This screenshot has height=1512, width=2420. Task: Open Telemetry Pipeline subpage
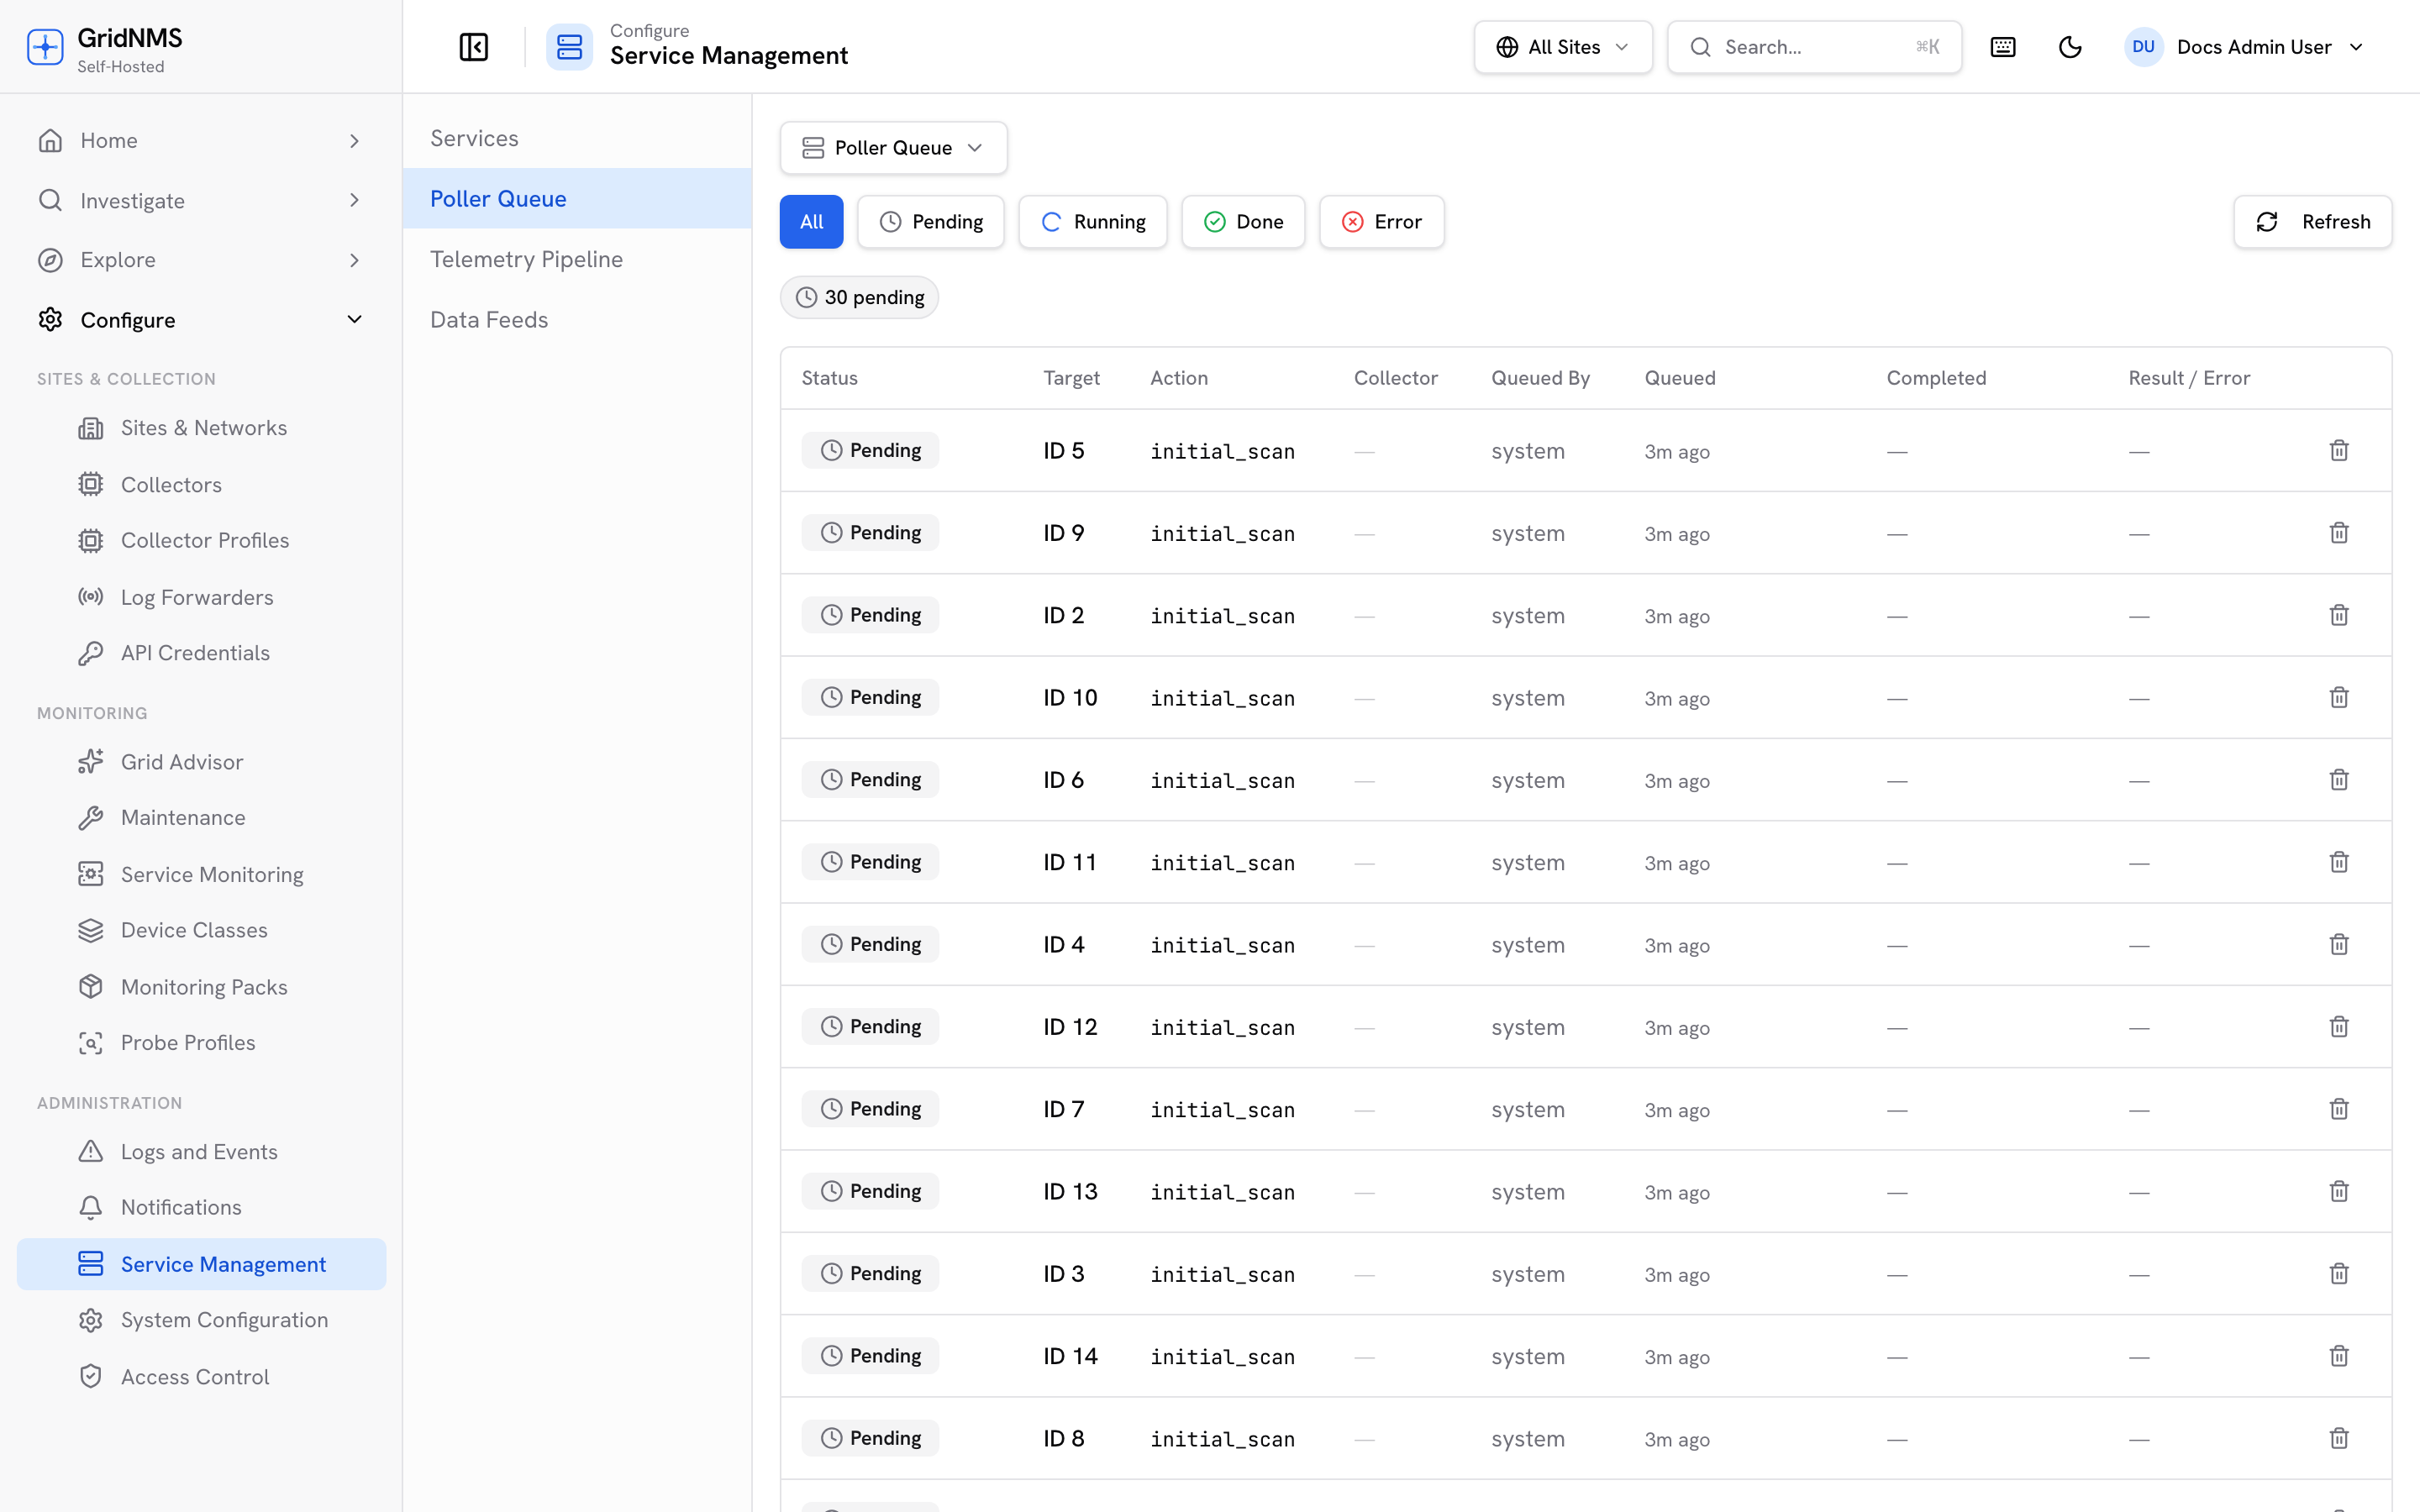pos(577,260)
